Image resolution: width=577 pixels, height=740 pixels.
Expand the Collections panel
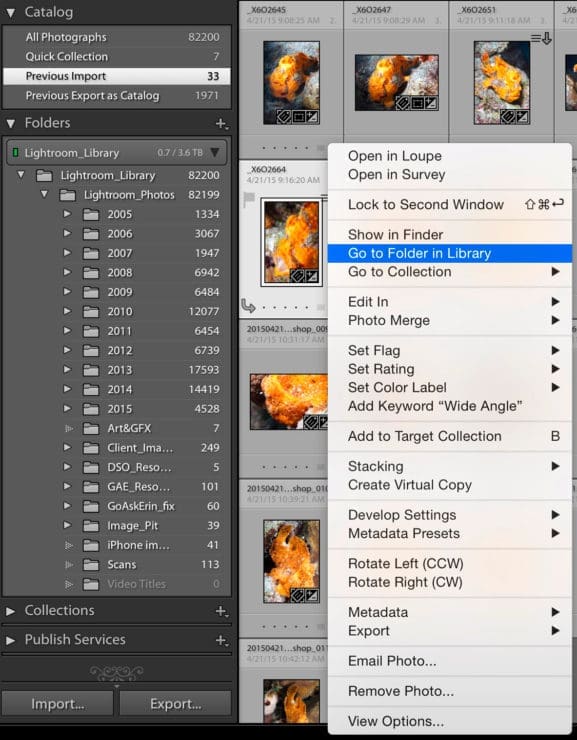point(10,611)
